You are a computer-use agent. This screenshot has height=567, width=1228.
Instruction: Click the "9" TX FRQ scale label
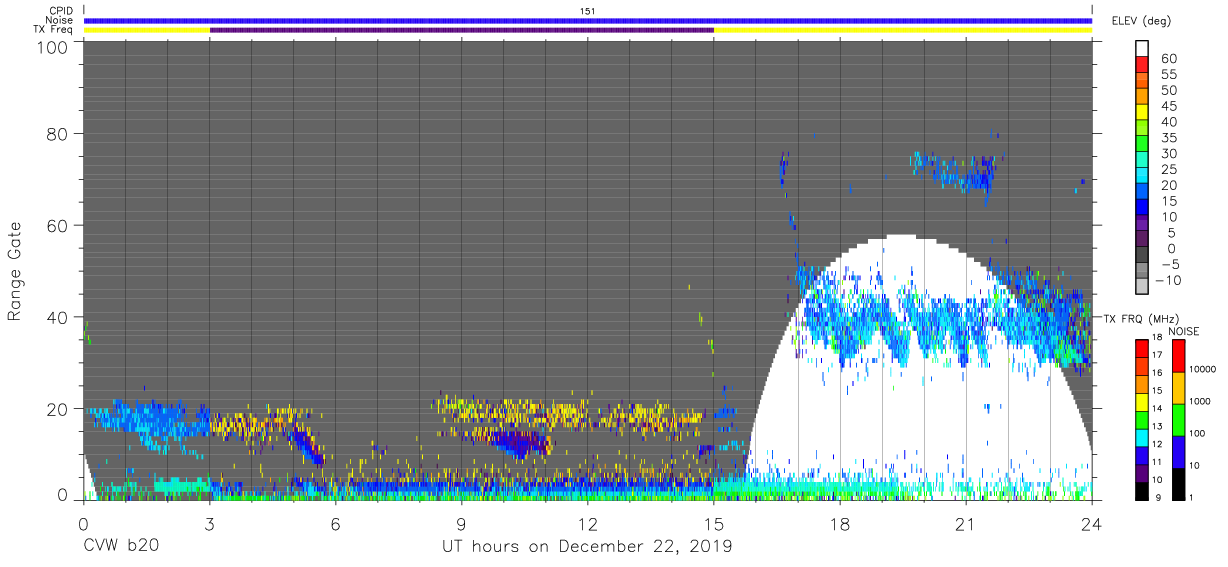pos(1160,498)
